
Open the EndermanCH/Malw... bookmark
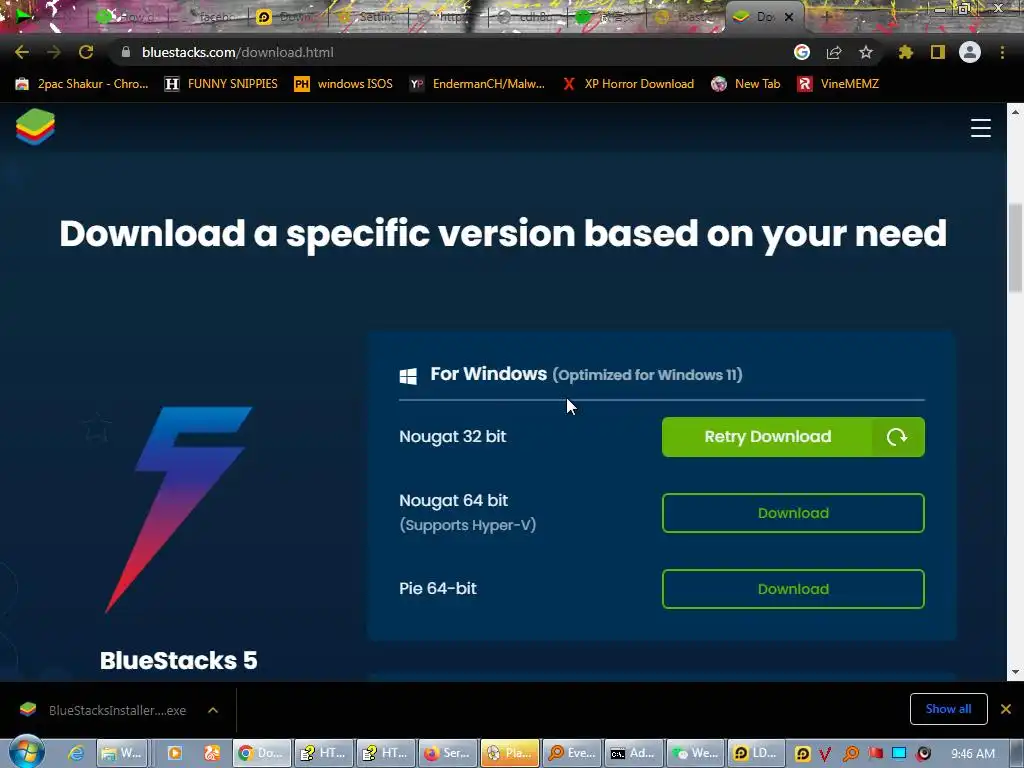(477, 84)
